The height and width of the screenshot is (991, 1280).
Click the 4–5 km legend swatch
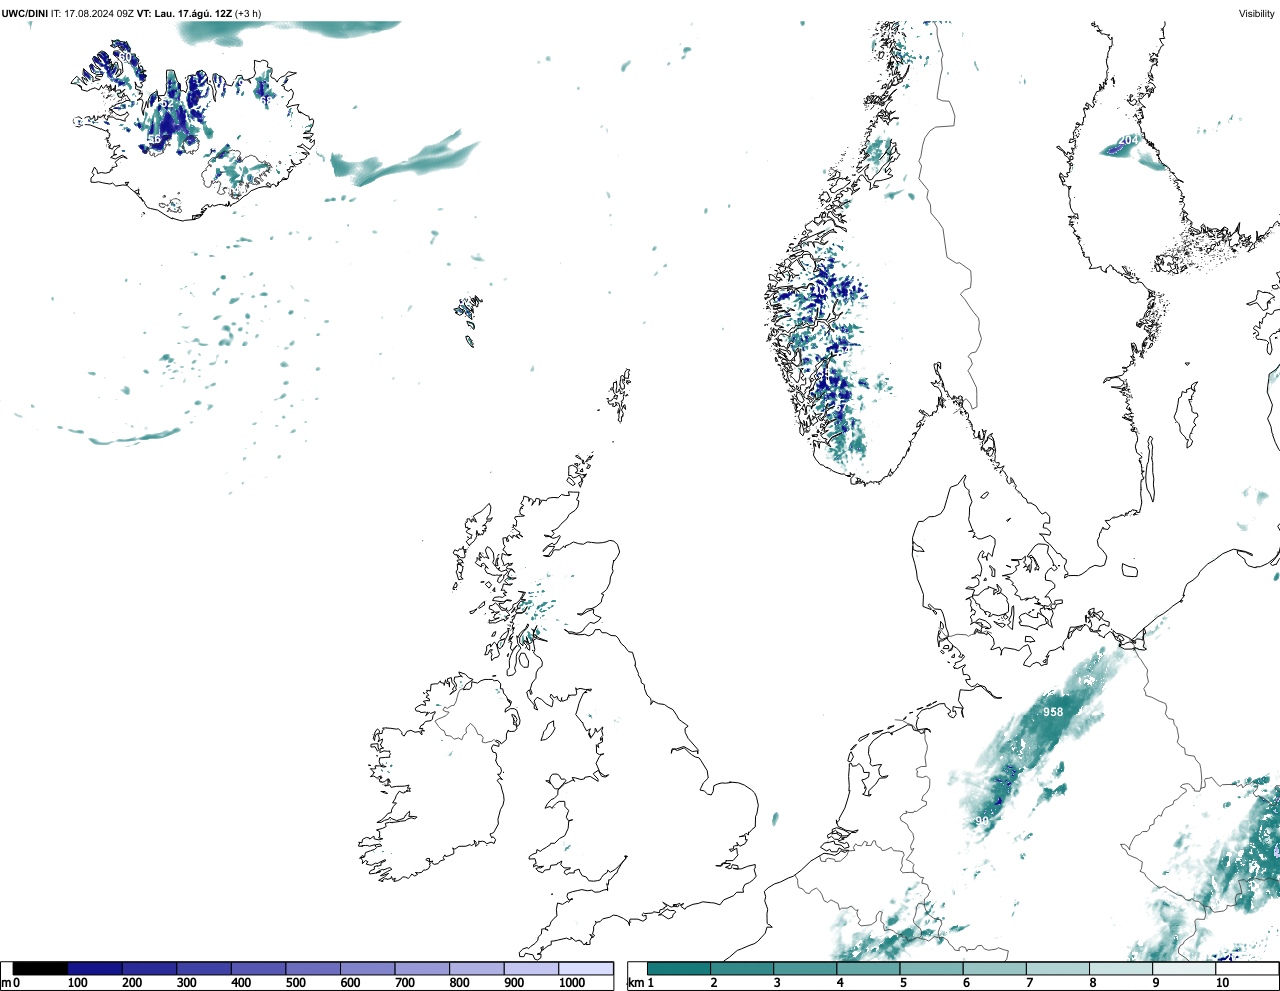pyautogui.click(x=868, y=968)
